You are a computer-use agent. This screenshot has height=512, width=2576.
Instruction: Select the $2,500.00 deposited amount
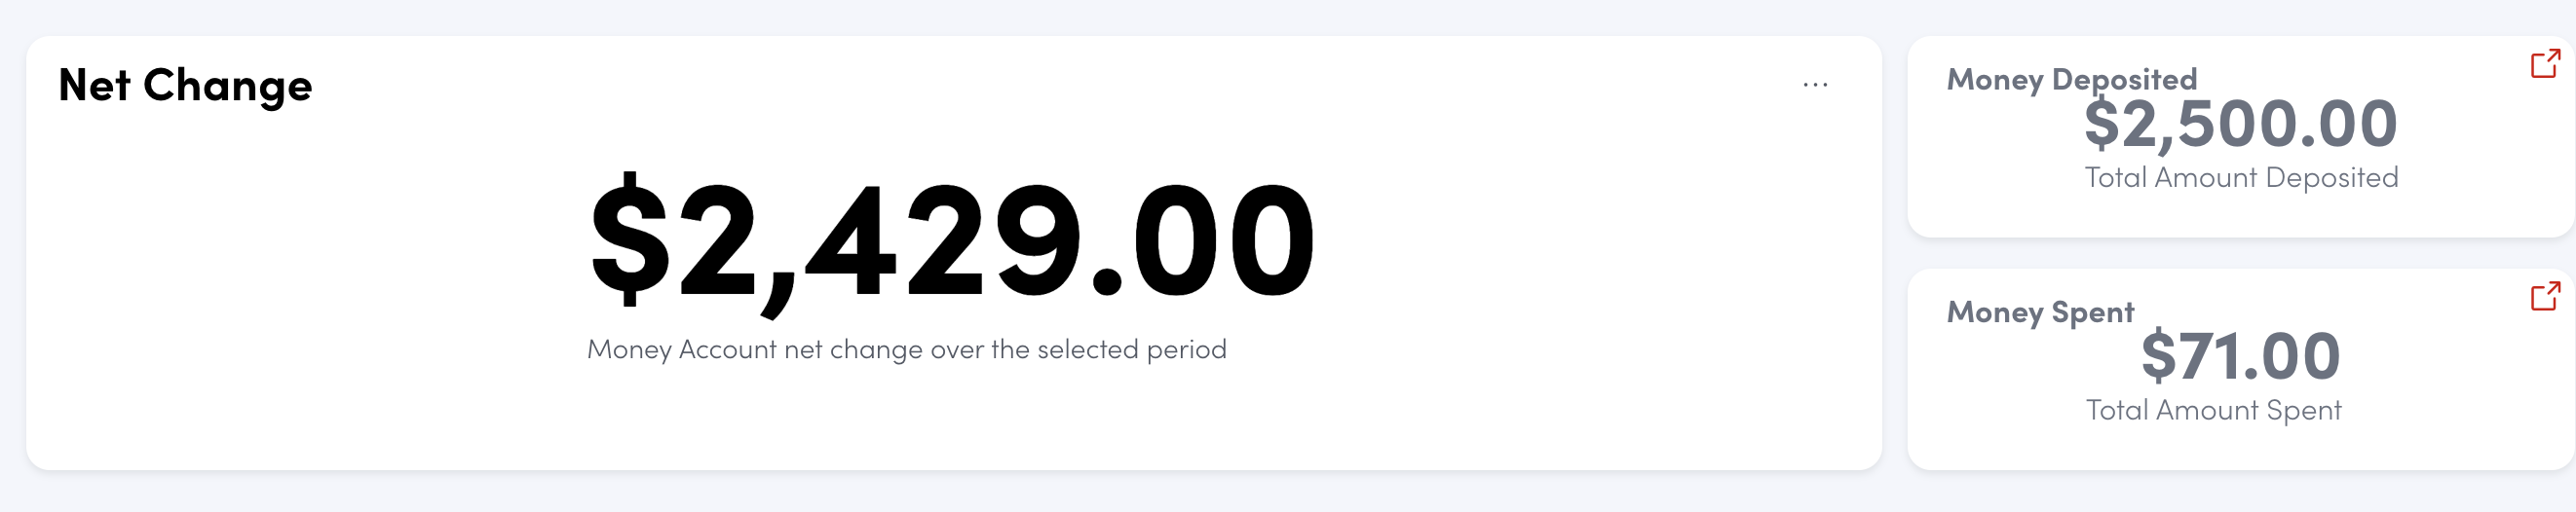point(2240,124)
